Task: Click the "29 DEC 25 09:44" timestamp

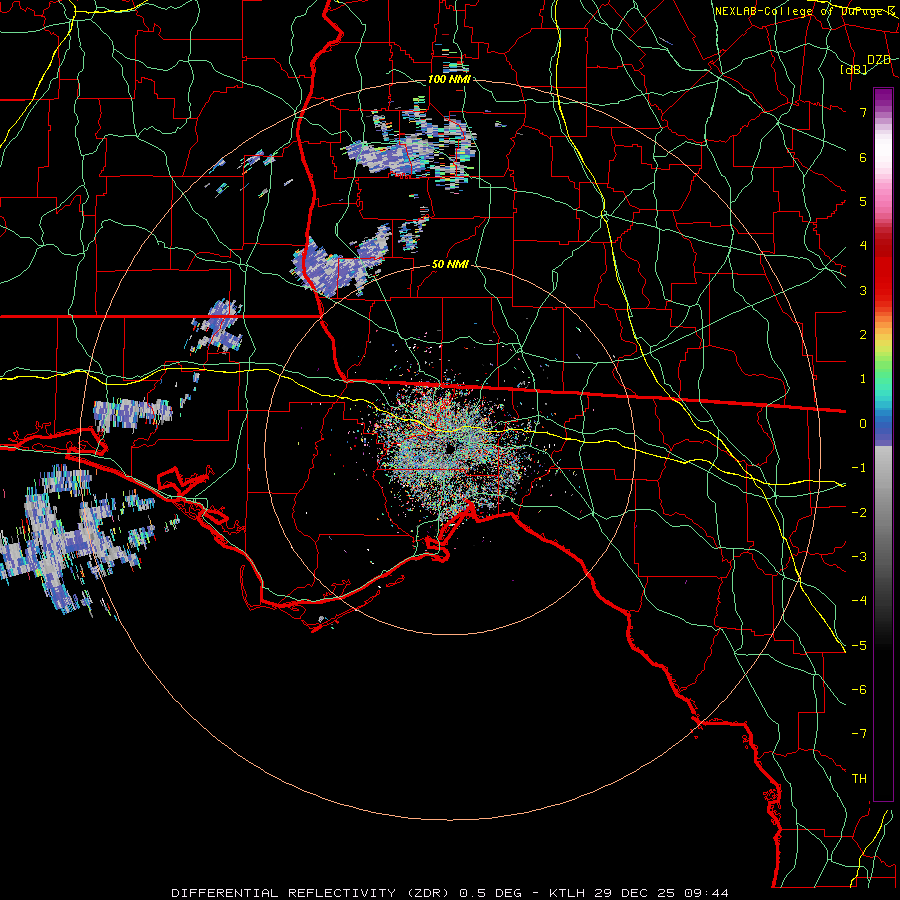Action: [661, 893]
